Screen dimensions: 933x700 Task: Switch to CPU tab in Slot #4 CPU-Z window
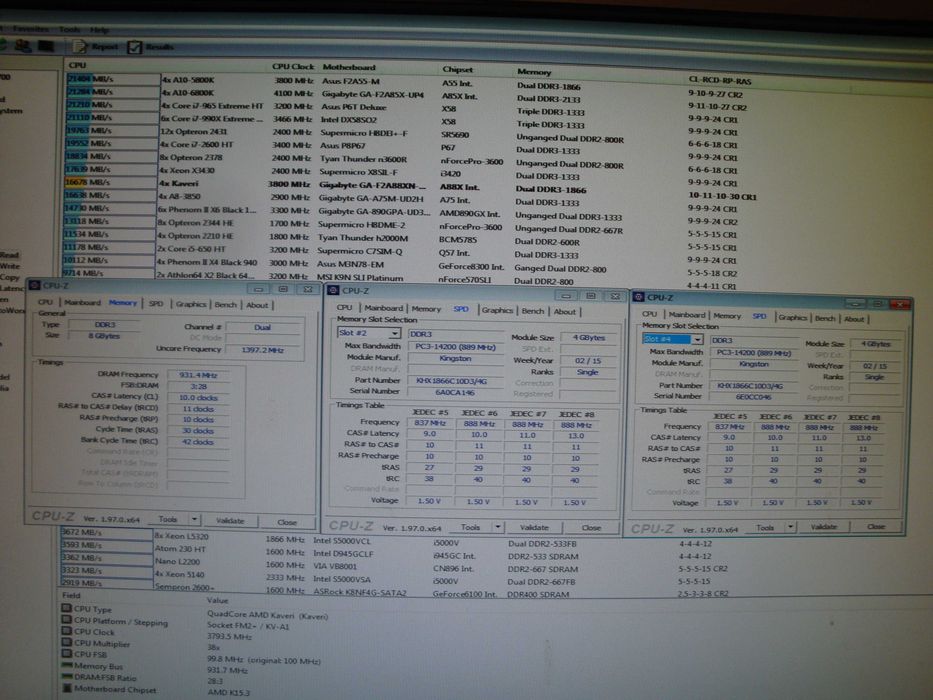[x=649, y=314]
